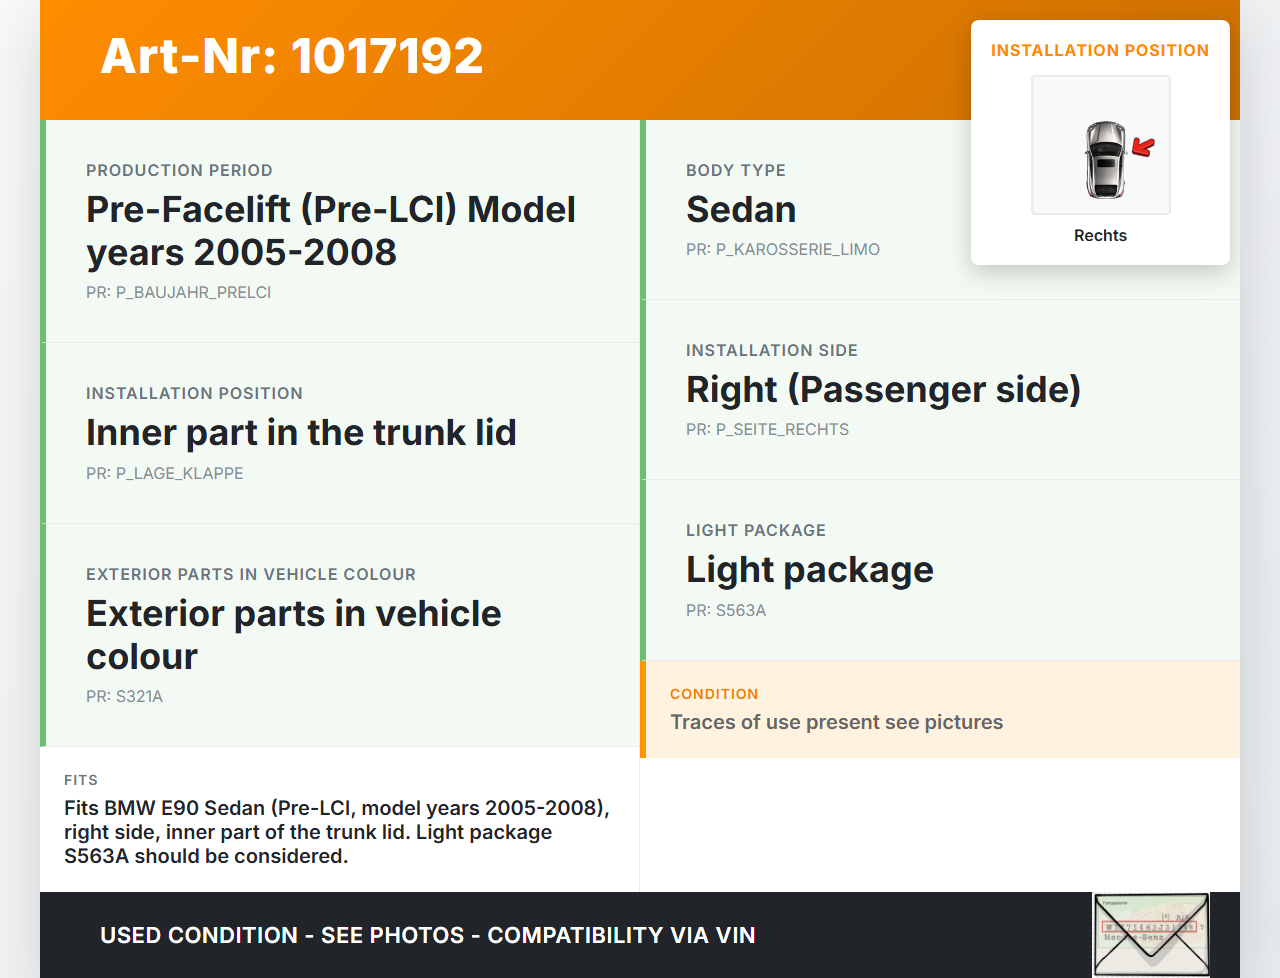Click the PR code P_LAGE_KLAPPE
The image size is (1280, 978).
click(x=164, y=474)
